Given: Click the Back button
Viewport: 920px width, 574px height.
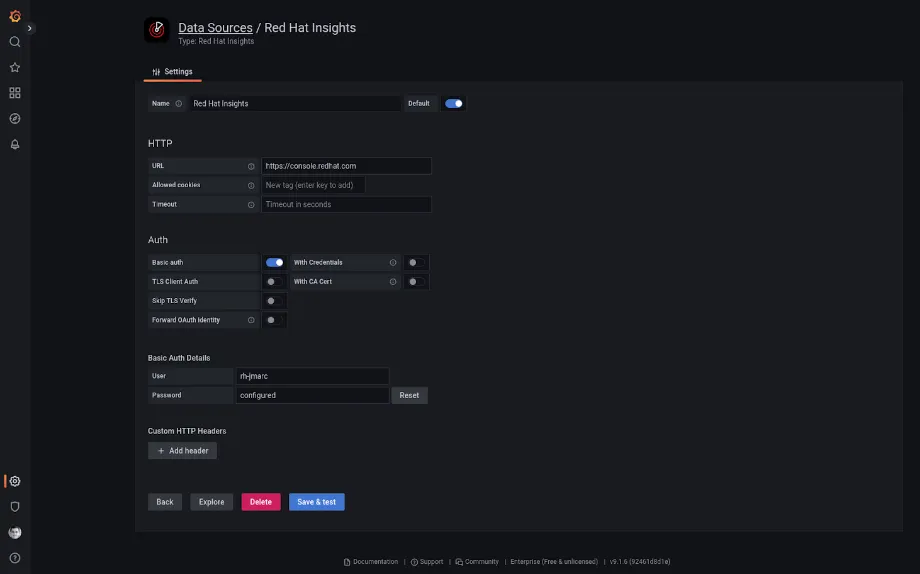Looking at the screenshot, I should click(165, 502).
